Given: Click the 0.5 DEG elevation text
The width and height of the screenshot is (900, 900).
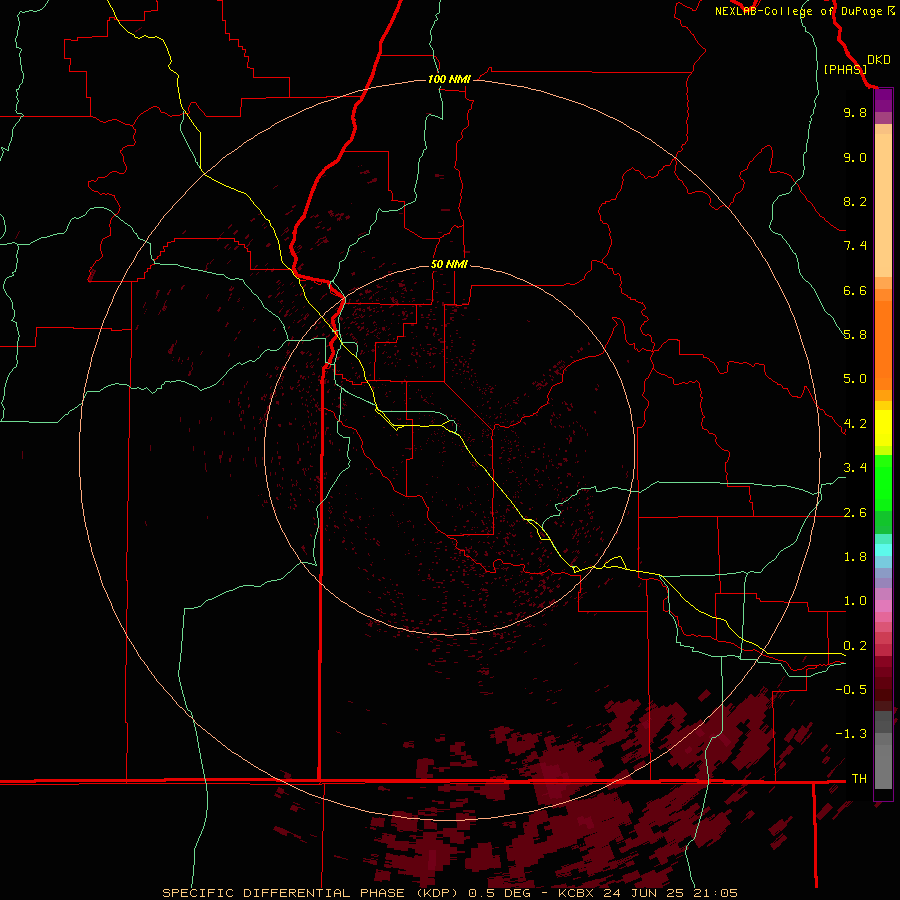Looking at the screenshot, I should pos(499,893).
